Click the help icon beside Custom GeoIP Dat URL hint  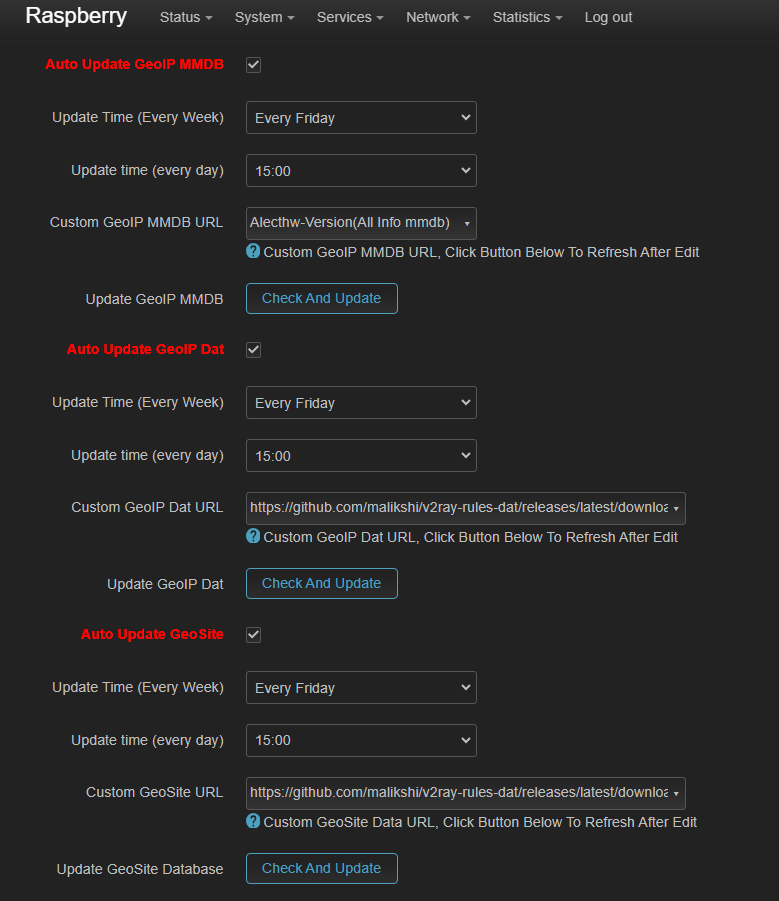[x=253, y=536]
